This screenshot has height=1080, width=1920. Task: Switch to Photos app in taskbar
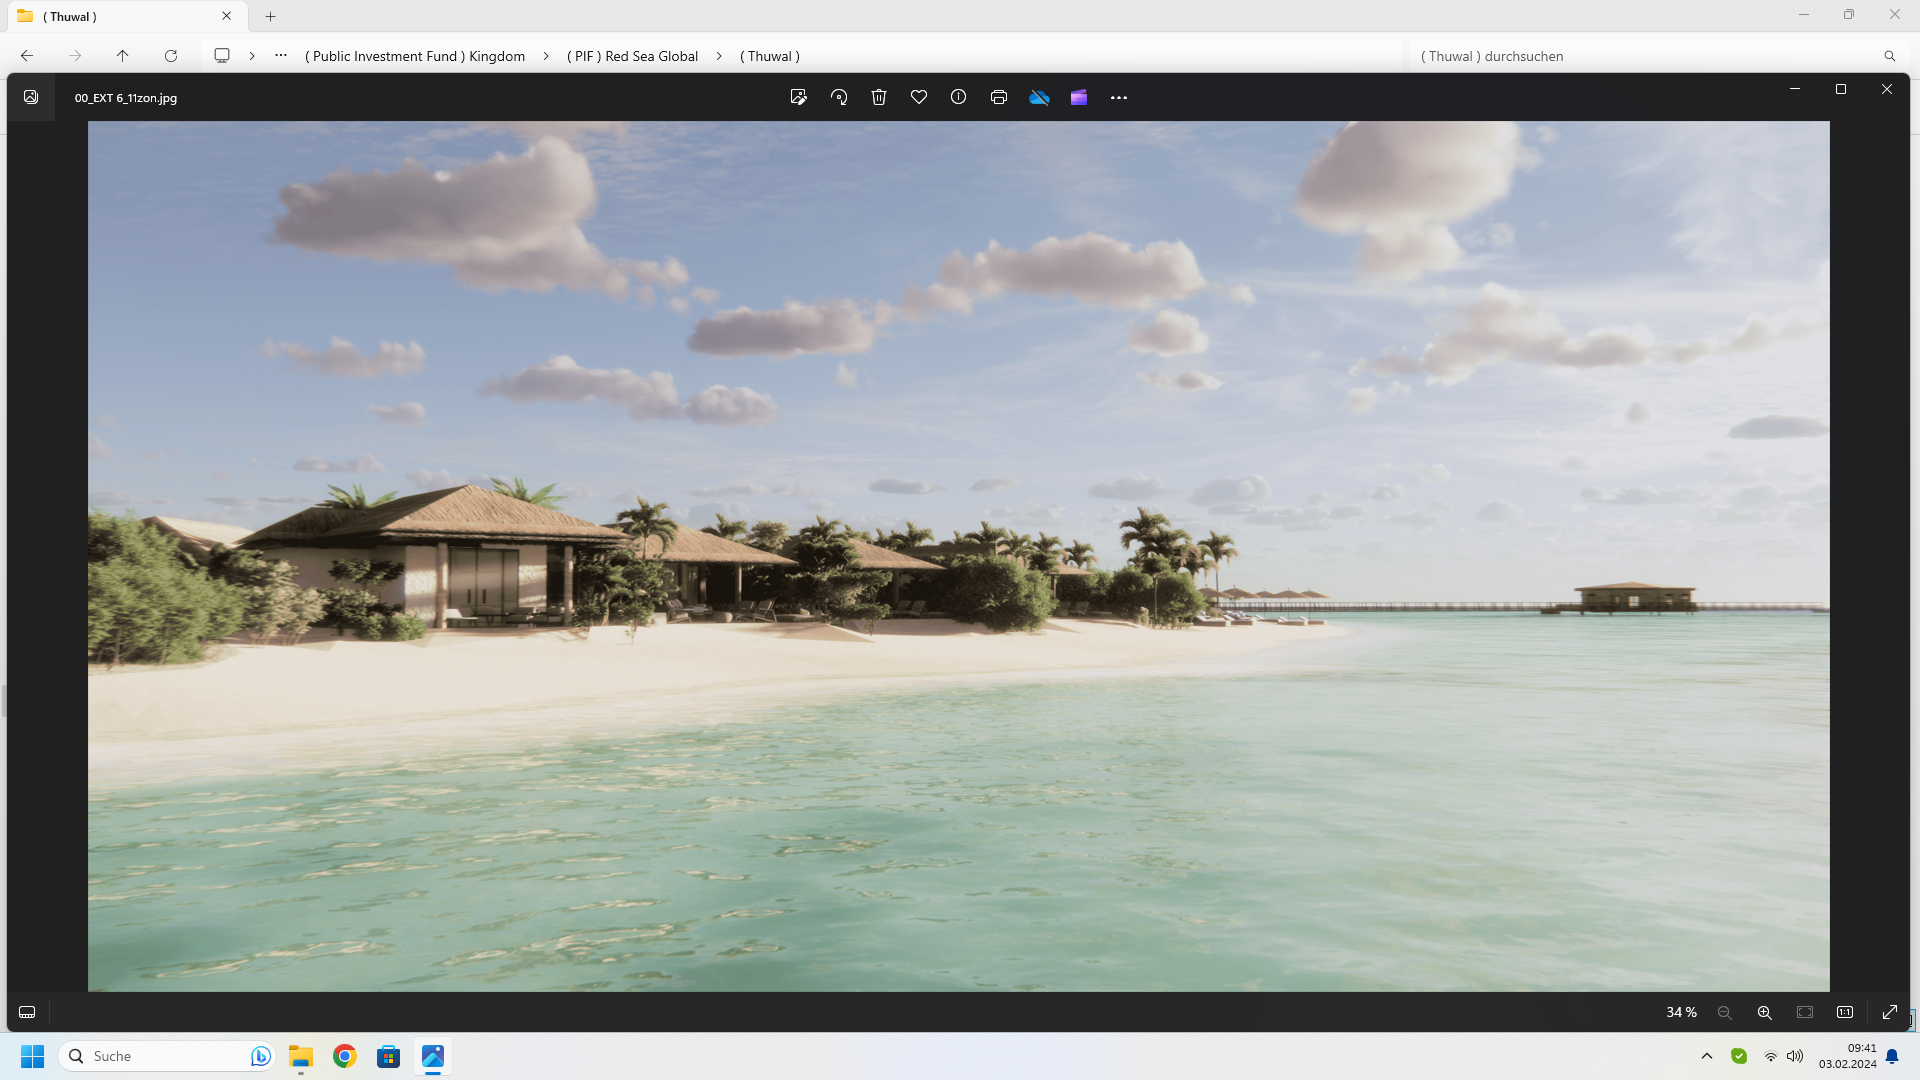[x=433, y=1056]
